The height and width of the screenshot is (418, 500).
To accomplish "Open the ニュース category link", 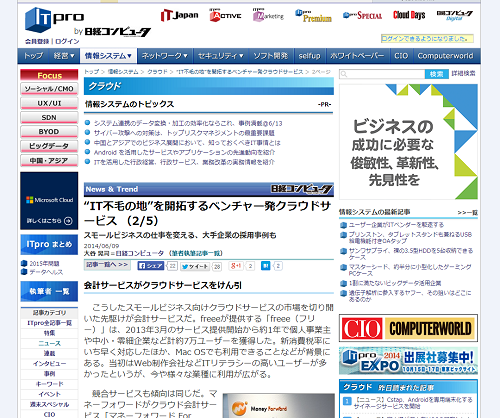I will point(49,343).
